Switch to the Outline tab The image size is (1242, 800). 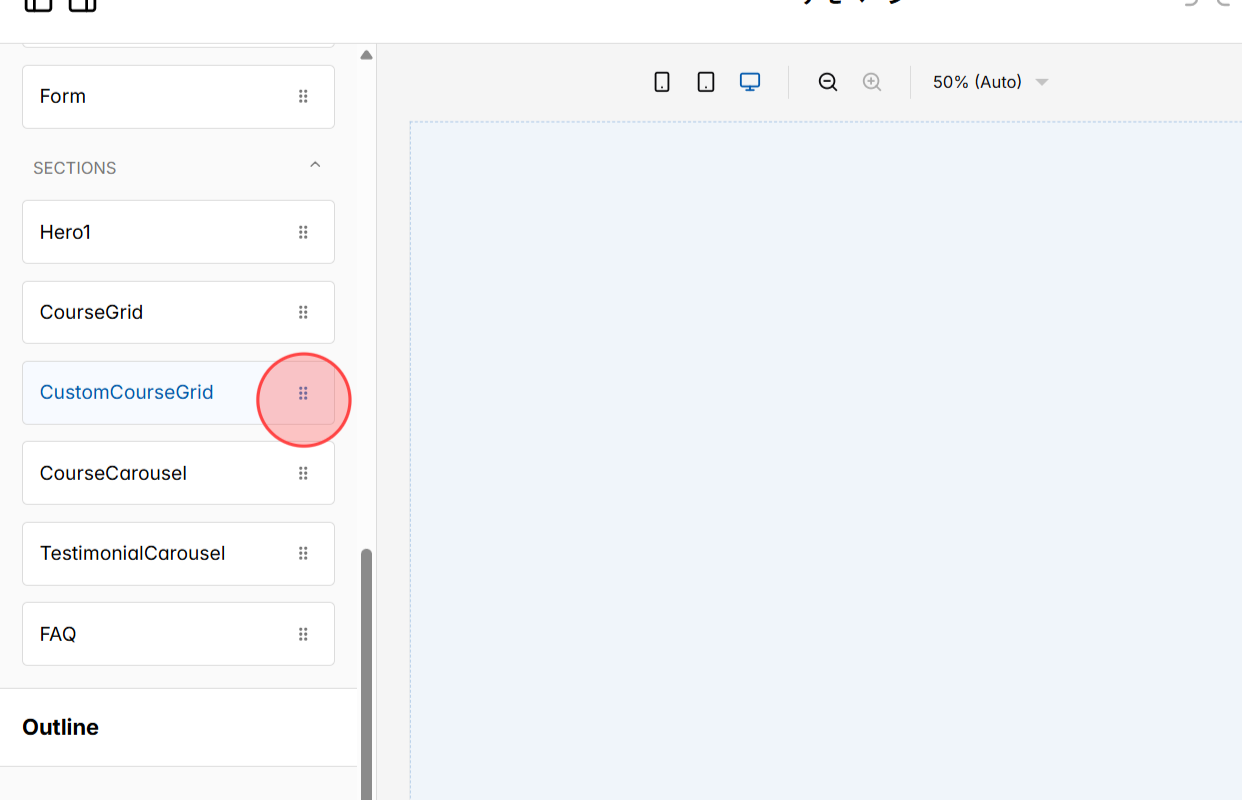60,727
